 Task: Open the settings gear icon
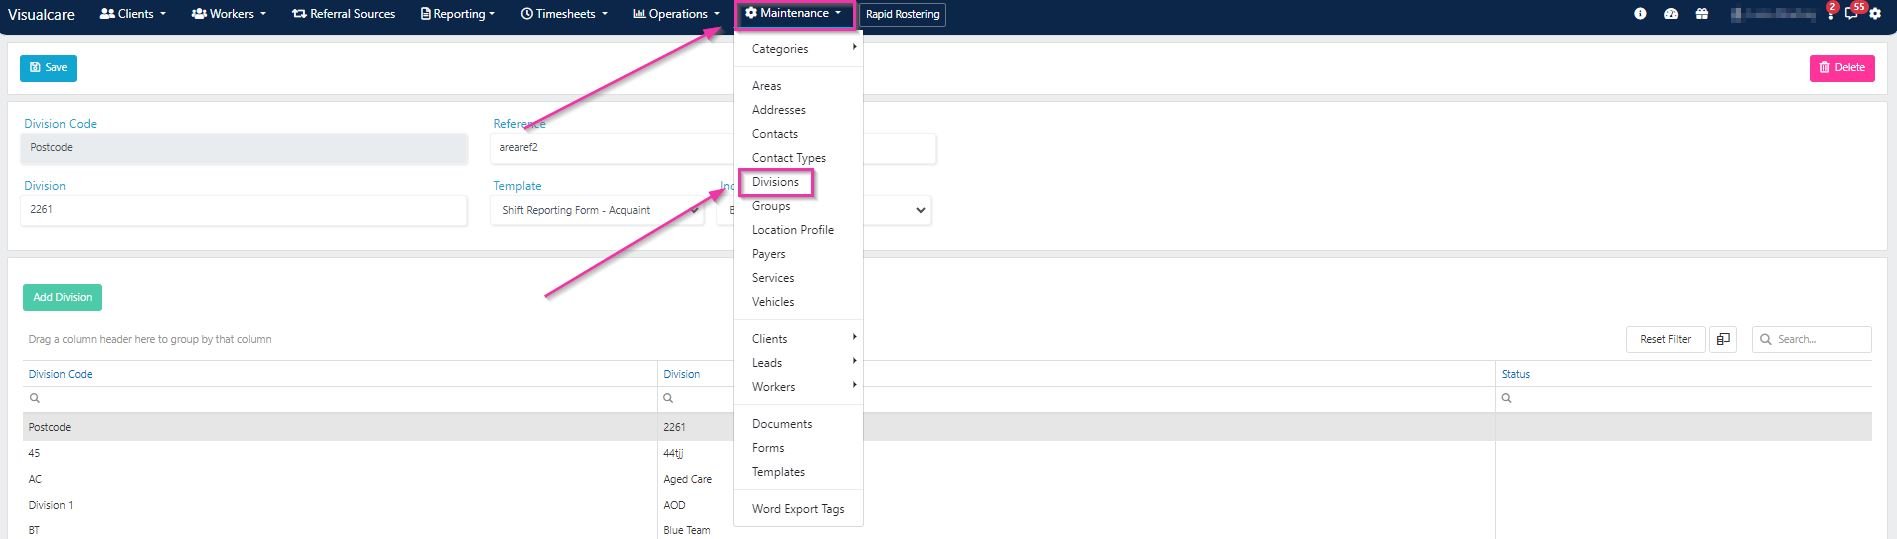[1875, 14]
